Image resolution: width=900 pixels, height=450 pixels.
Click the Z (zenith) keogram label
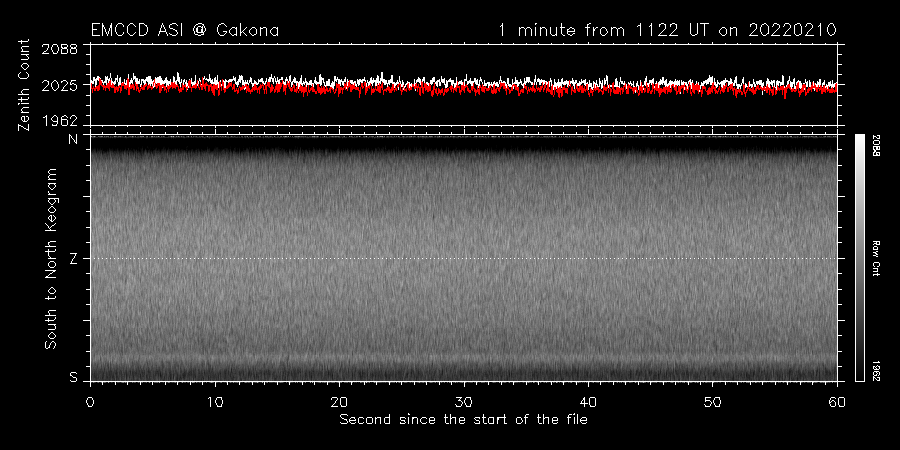(73, 258)
